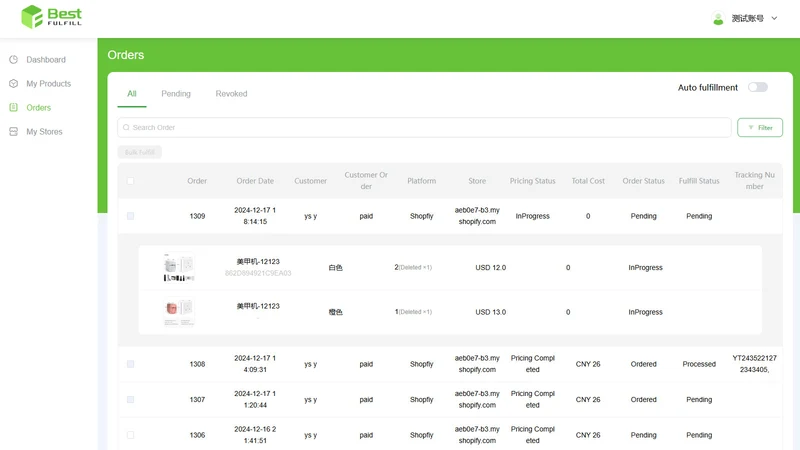Switch to the Pending tab
Viewport: 800px width, 450px height.
click(x=176, y=94)
